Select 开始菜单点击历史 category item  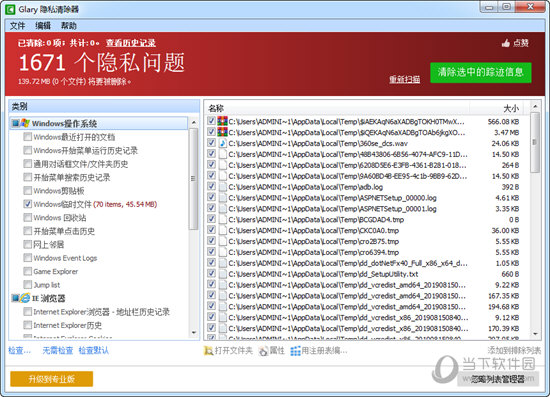[x=64, y=231]
